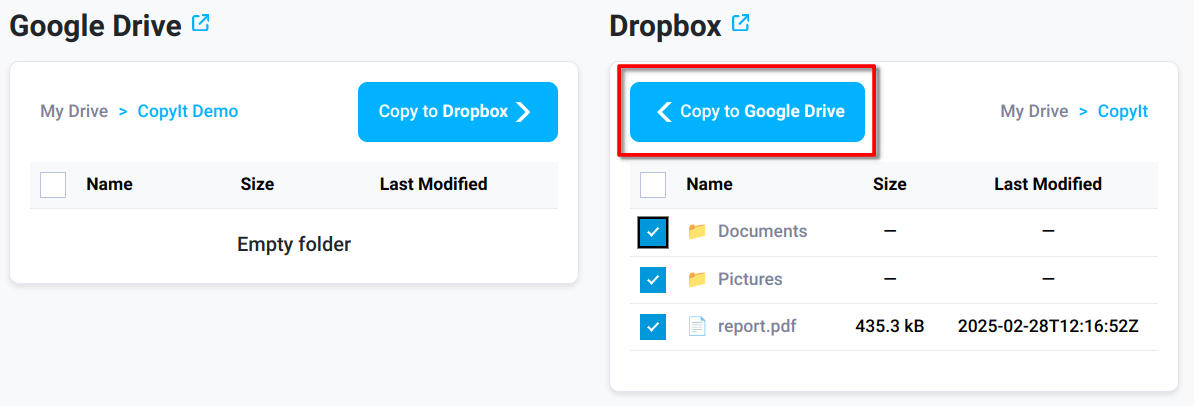The image size is (1194, 406).
Task: Select the report.pdf file name
Action: [757, 326]
